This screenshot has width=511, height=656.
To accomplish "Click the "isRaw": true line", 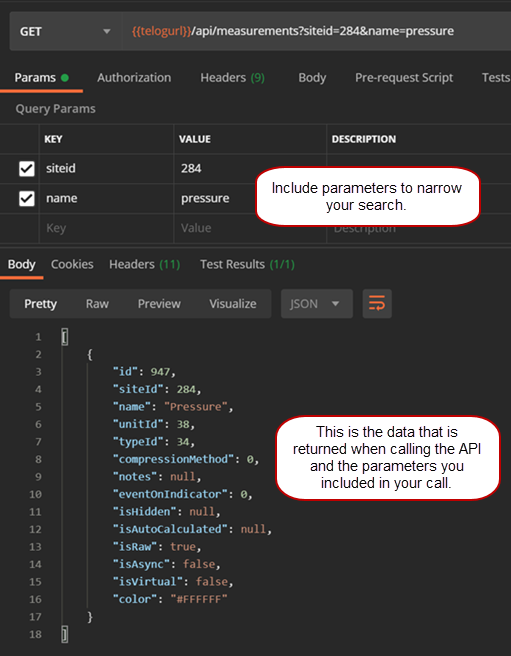I will coord(157,547).
